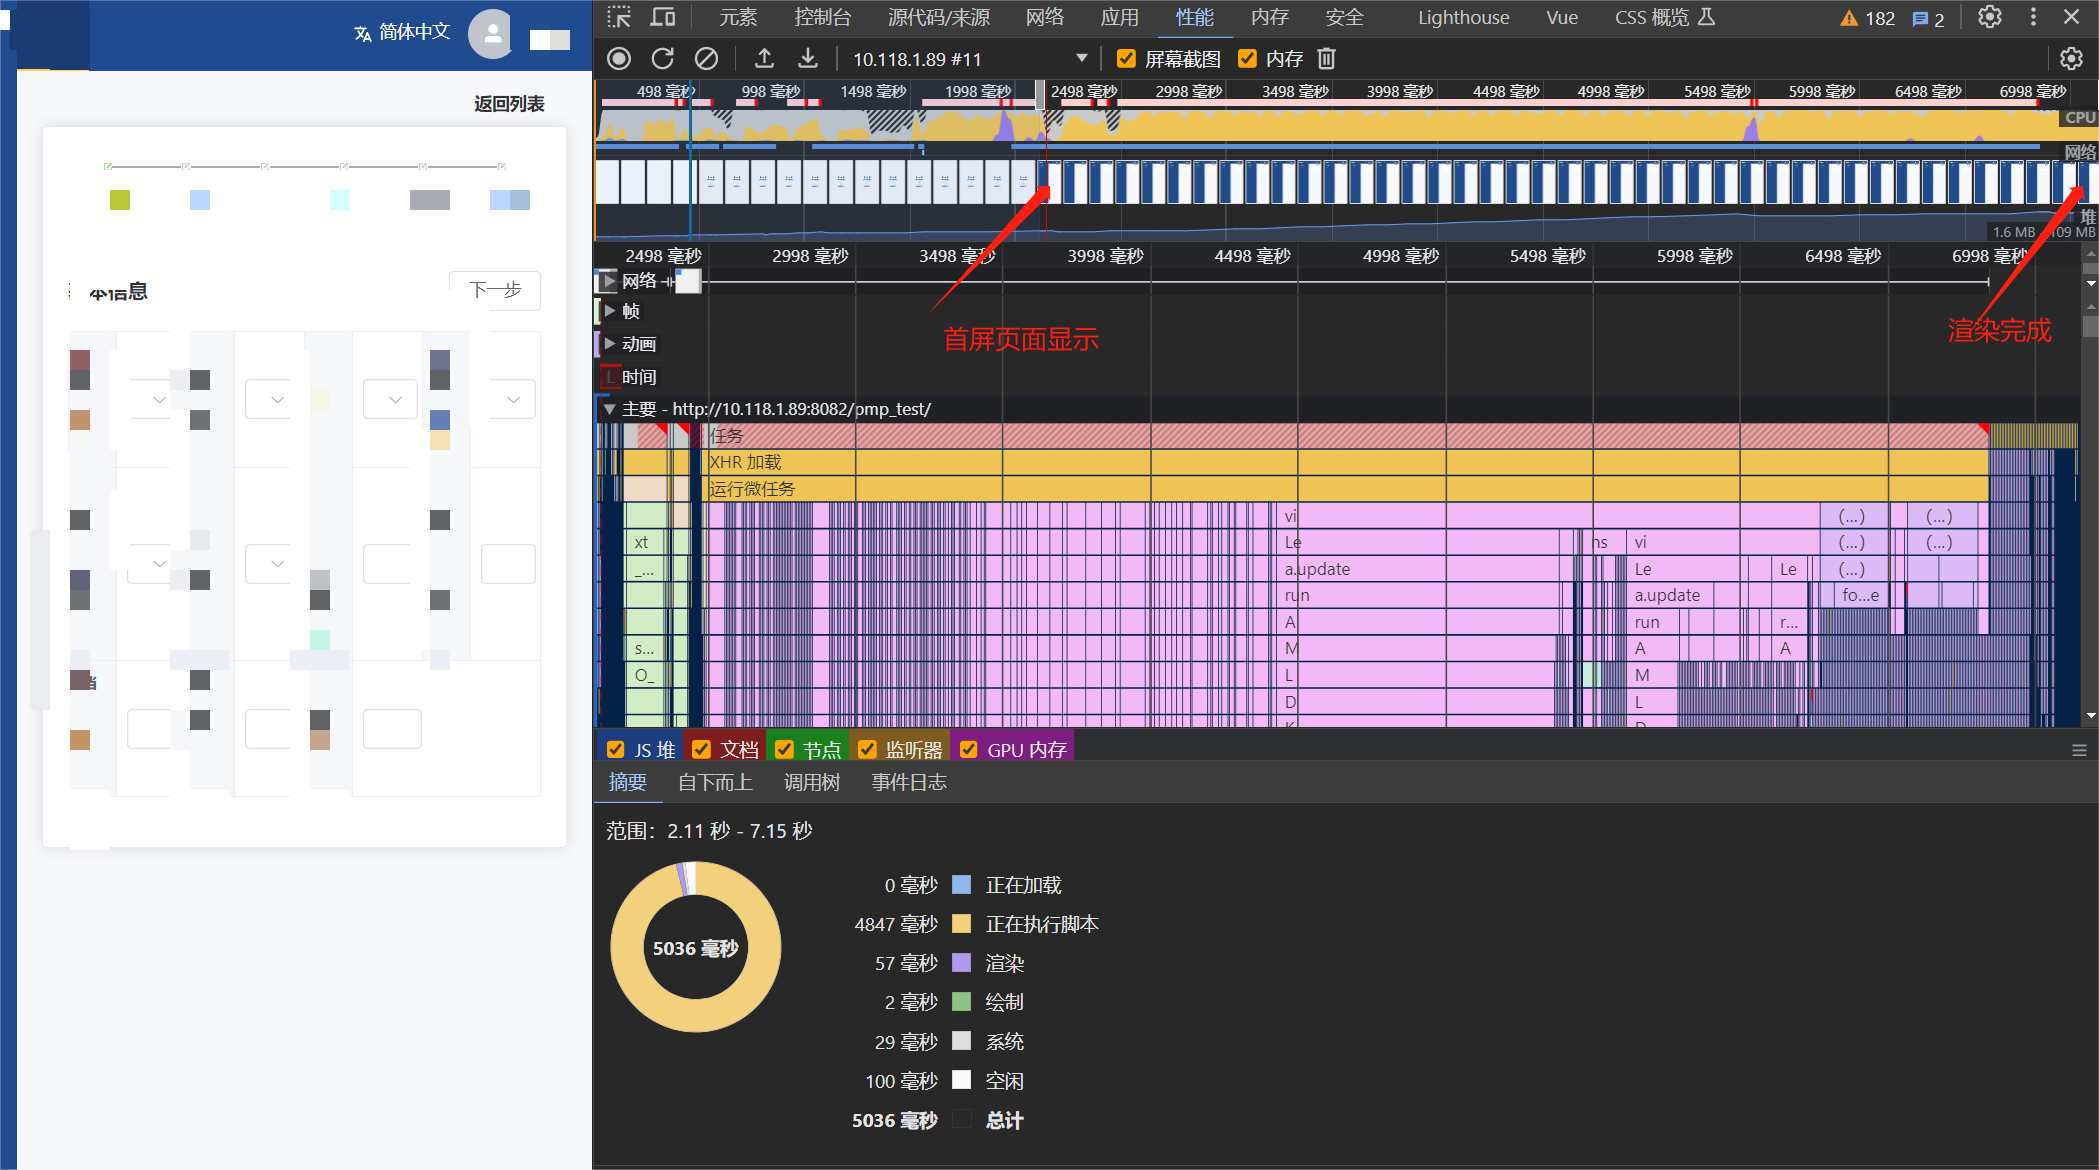The image size is (2099, 1170).
Task: Select the 摘要 summary tab
Action: tap(628, 782)
